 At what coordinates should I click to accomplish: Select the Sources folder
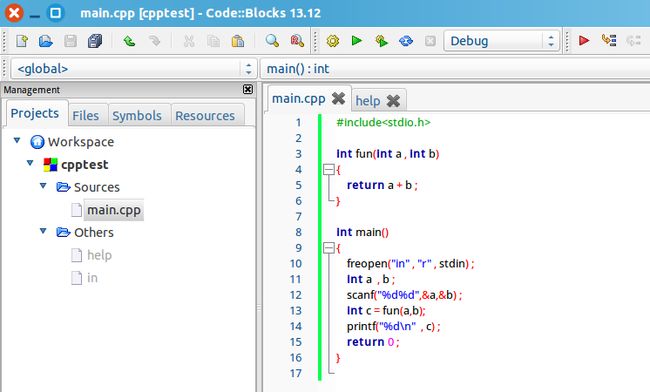click(97, 187)
